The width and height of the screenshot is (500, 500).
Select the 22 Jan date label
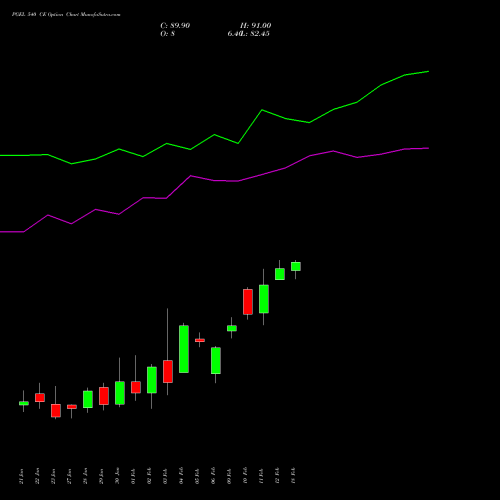tap(38, 476)
